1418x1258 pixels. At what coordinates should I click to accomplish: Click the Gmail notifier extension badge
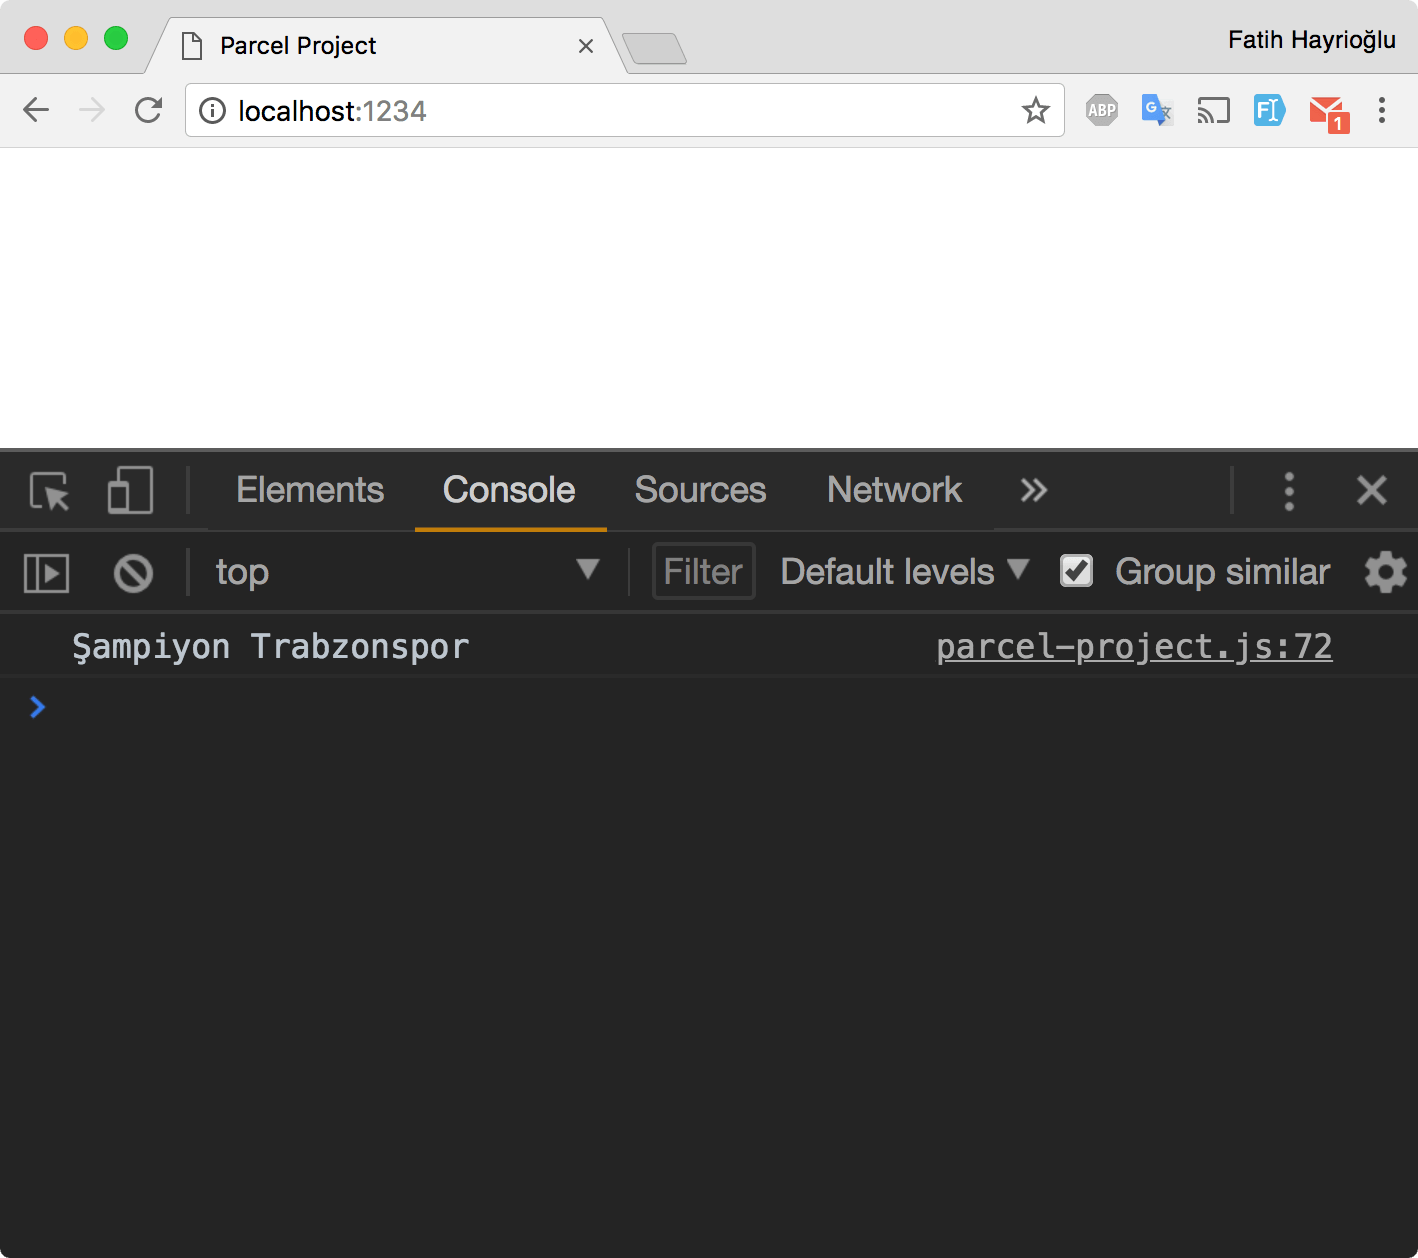click(1328, 110)
